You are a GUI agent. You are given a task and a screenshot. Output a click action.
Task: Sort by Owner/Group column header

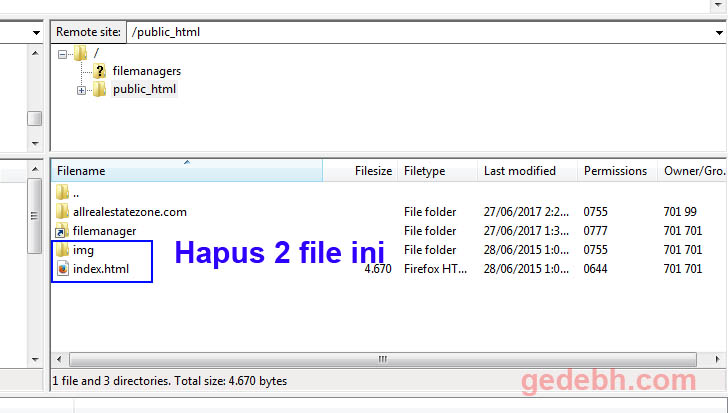point(692,171)
